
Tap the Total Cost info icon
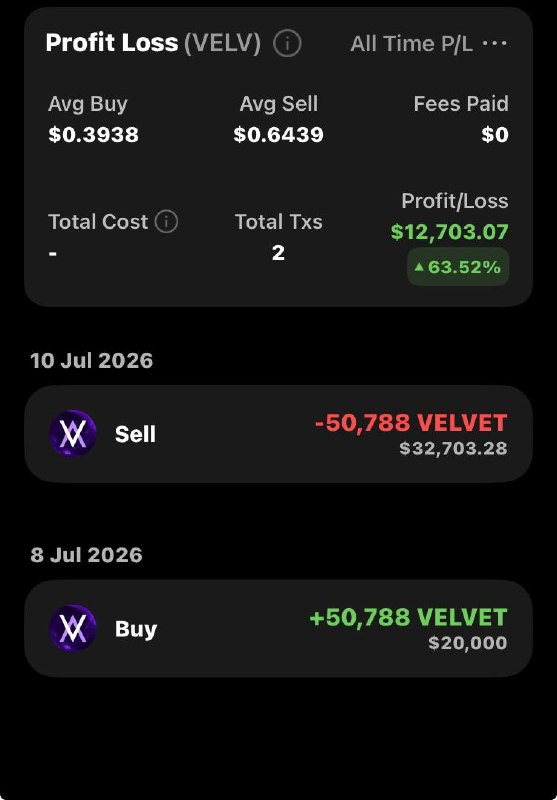click(166, 222)
